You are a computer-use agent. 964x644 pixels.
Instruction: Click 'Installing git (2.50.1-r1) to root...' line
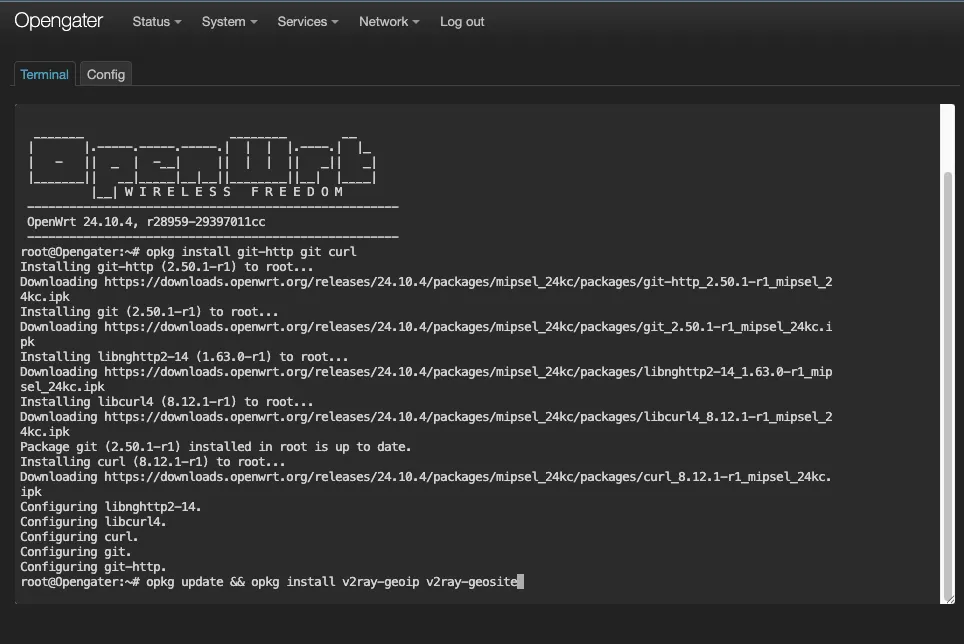click(x=149, y=312)
